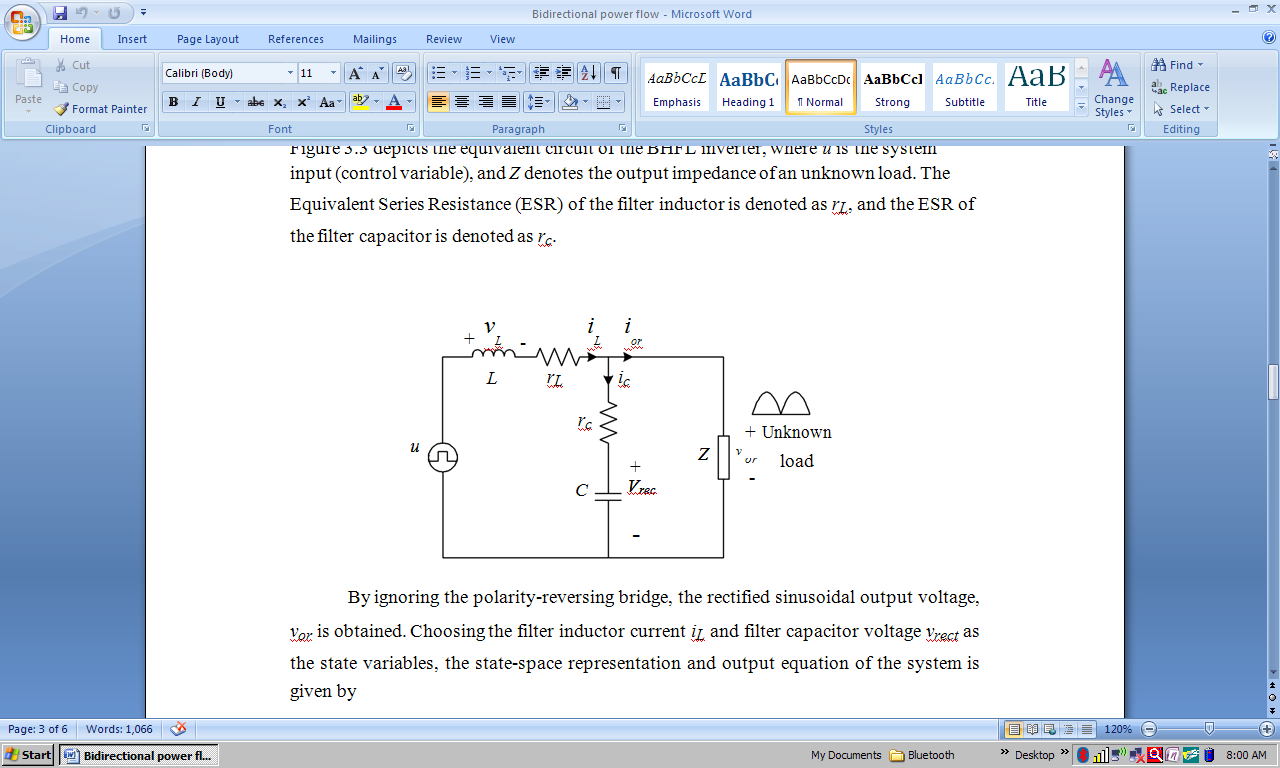Viewport: 1280px width, 768px height.
Task: Expand the Find dropdown arrow
Action: click(1200, 66)
